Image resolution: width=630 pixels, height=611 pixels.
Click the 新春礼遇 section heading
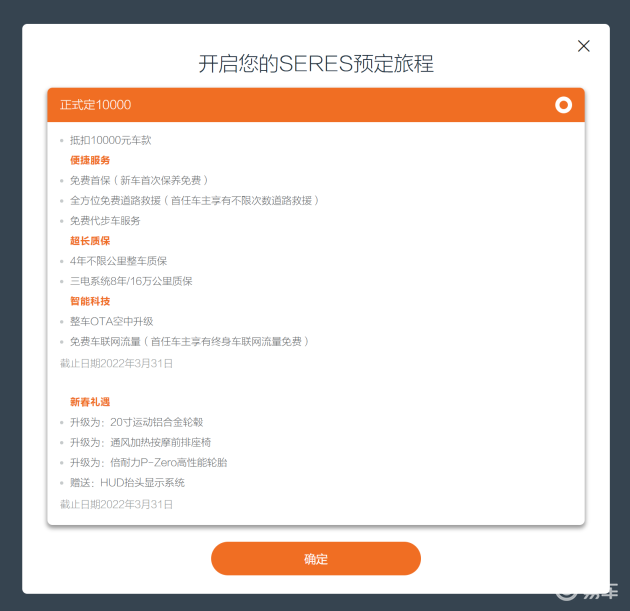(90, 402)
